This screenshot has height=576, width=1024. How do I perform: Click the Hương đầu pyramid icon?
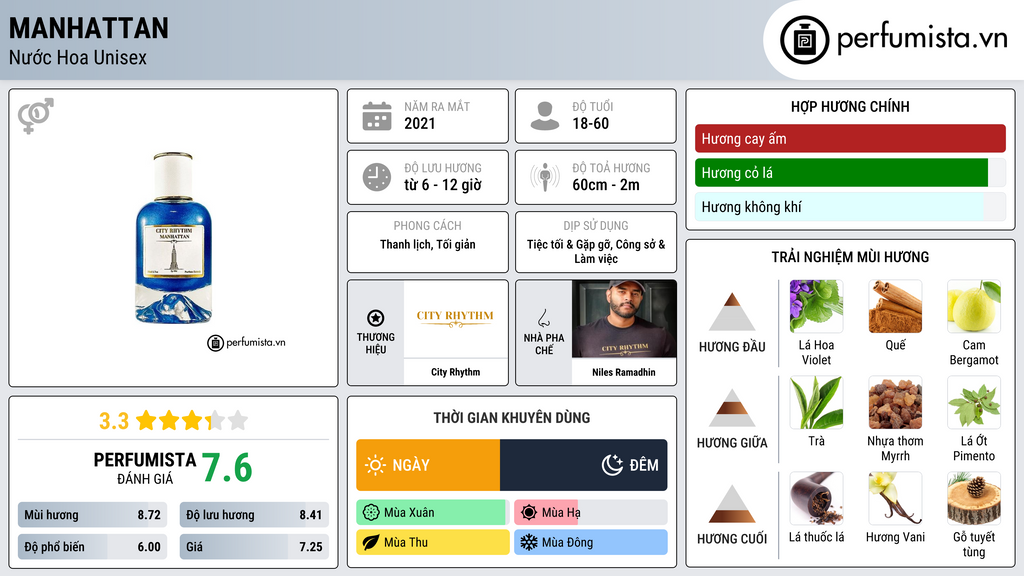pos(732,312)
